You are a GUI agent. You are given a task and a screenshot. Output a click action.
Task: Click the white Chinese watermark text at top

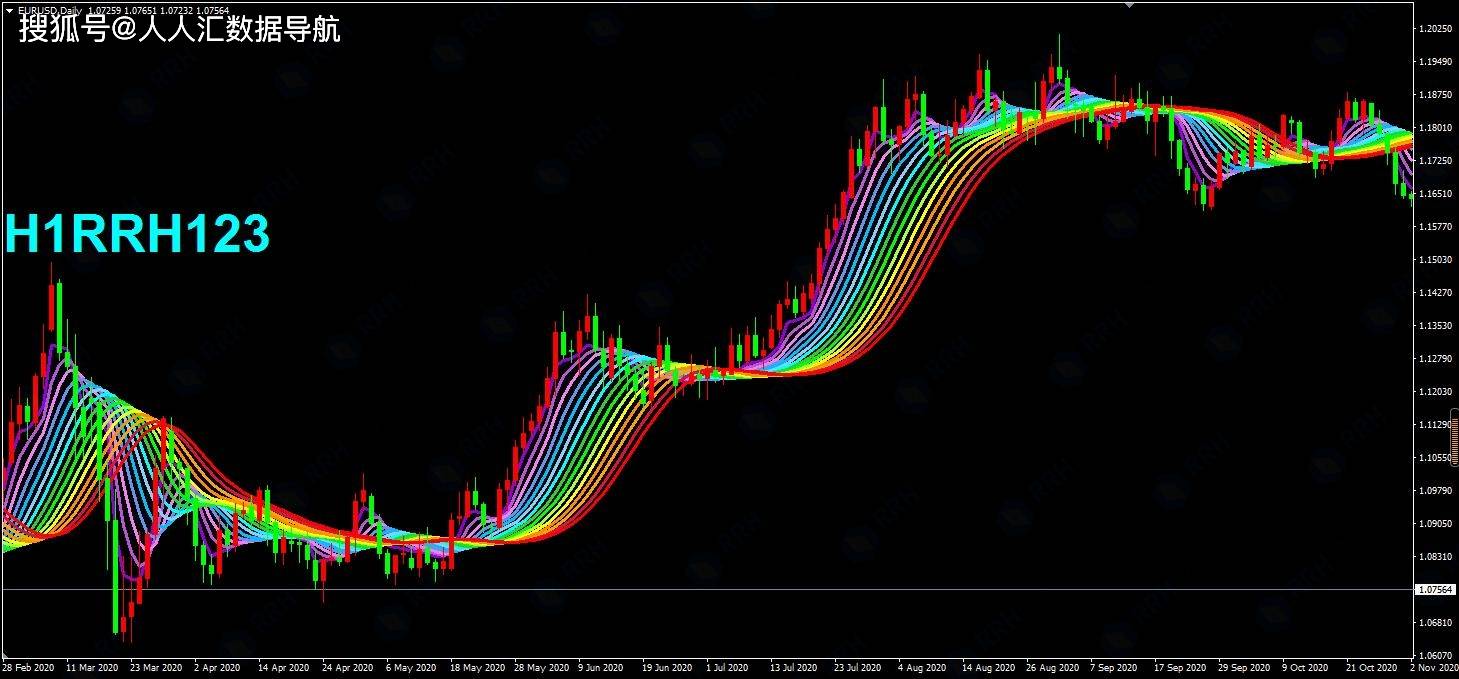point(180,30)
